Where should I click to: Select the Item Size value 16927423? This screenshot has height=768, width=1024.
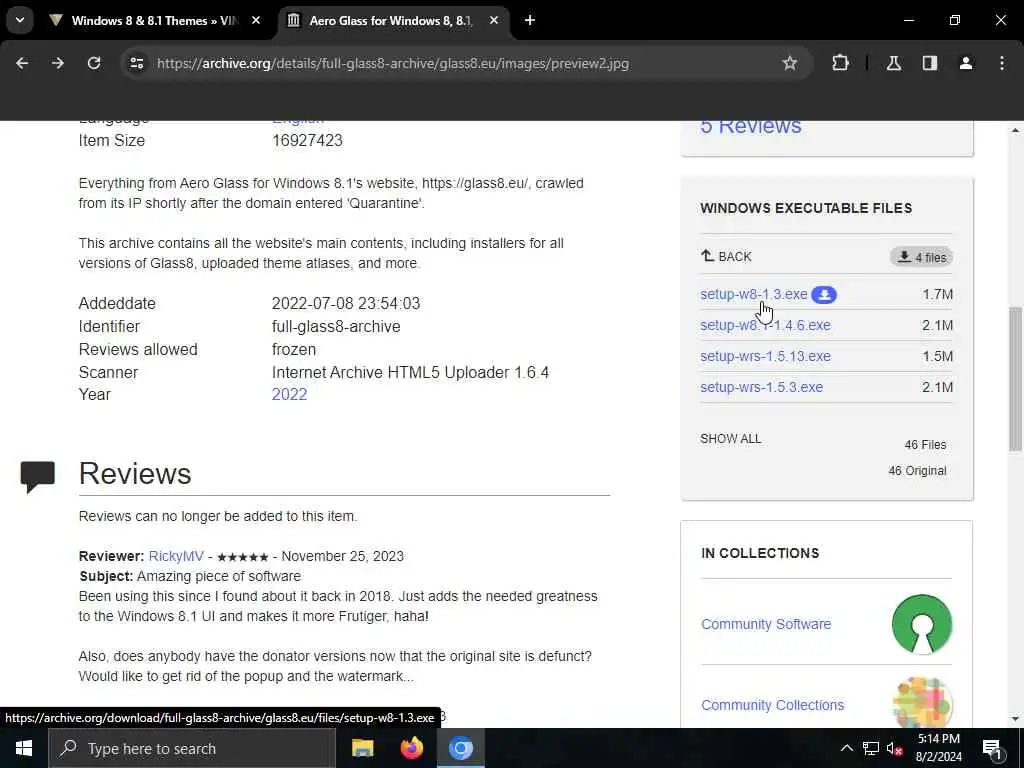tap(307, 140)
